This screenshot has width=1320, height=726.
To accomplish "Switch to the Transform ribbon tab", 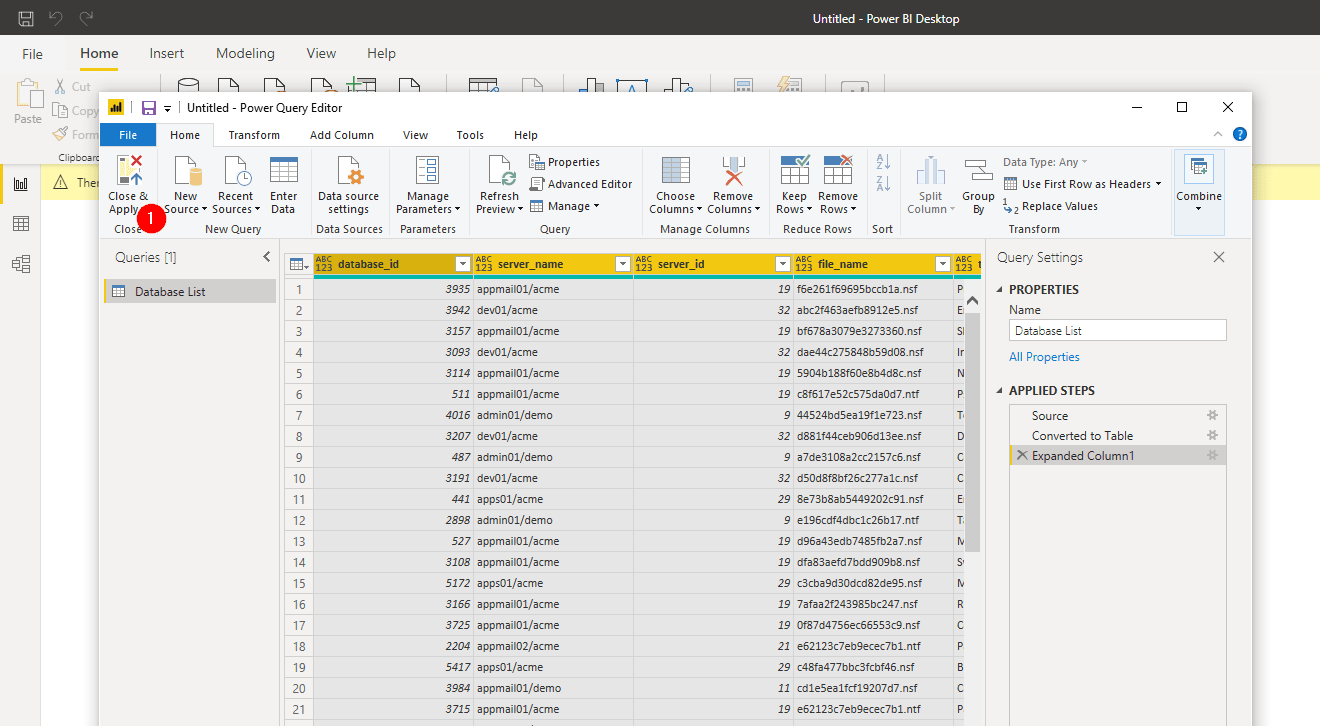I will click(254, 135).
